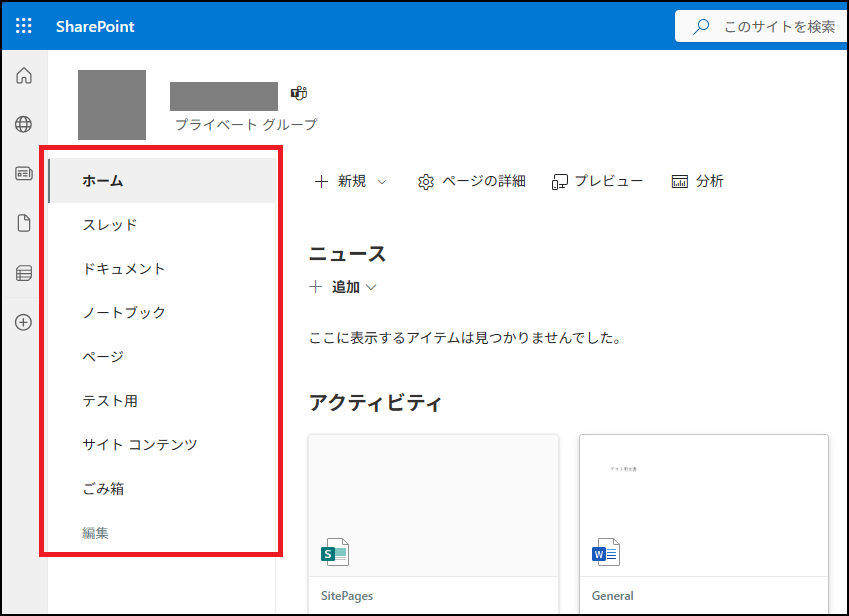849x616 pixels.
Task: Open the SitePages activity card
Action: 433,525
